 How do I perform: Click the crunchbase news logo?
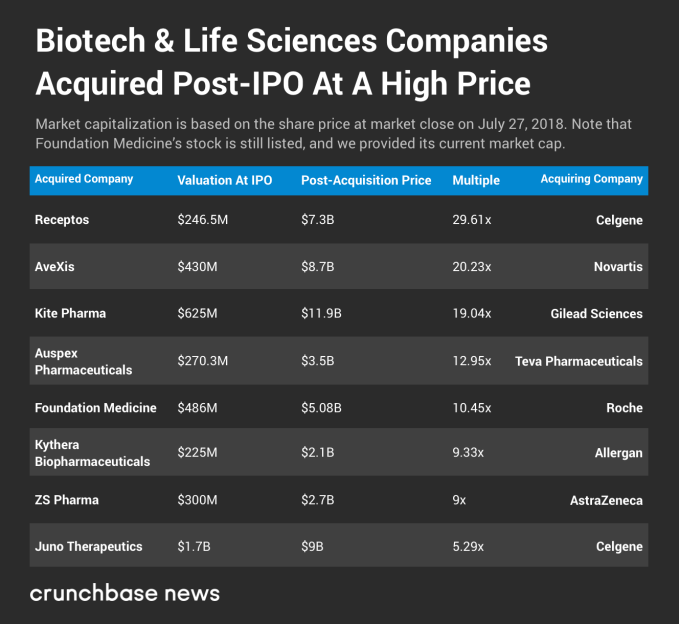(124, 593)
